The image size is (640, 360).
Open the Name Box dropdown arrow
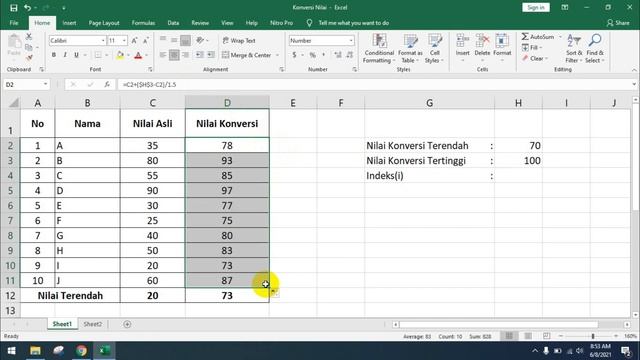coord(45,84)
